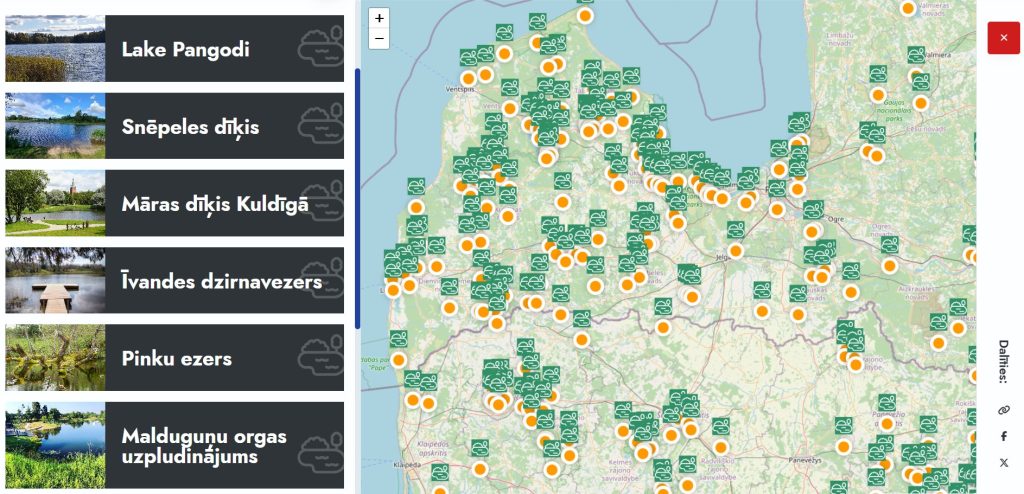Share this map on Facebook

point(1004,436)
